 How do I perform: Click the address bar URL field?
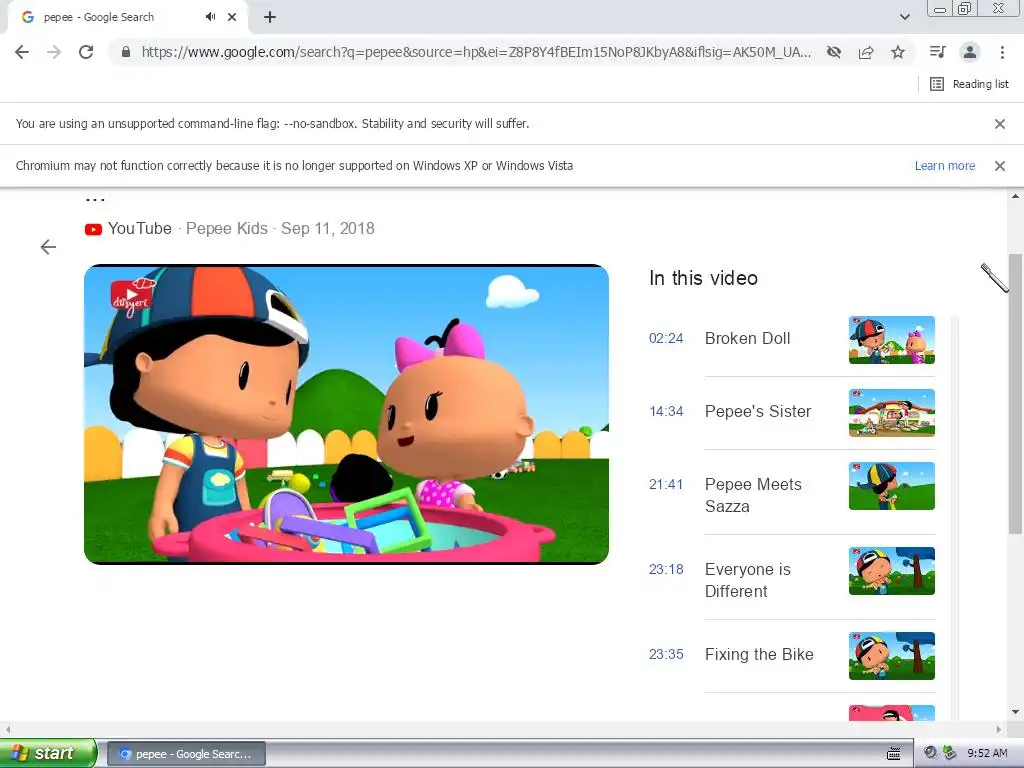[x=476, y=52]
